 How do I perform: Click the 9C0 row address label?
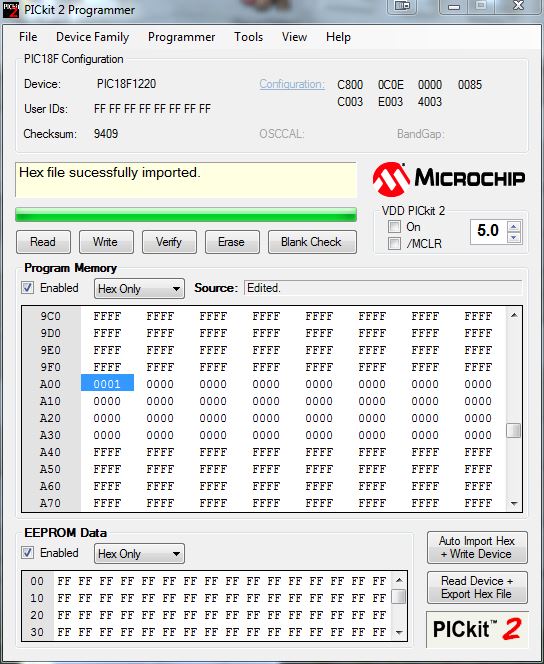[x=50, y=316]
